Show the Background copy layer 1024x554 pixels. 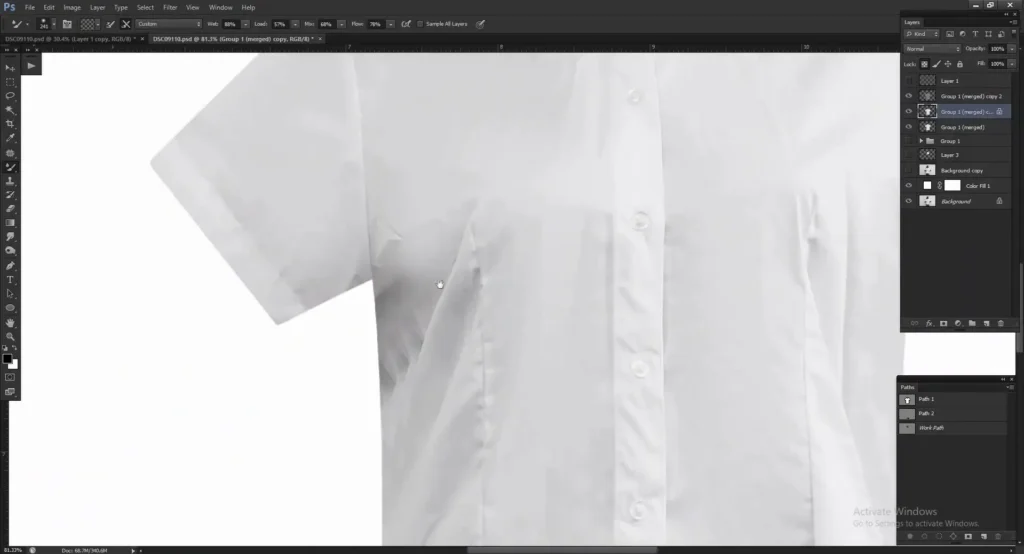(x=909, y=171)
